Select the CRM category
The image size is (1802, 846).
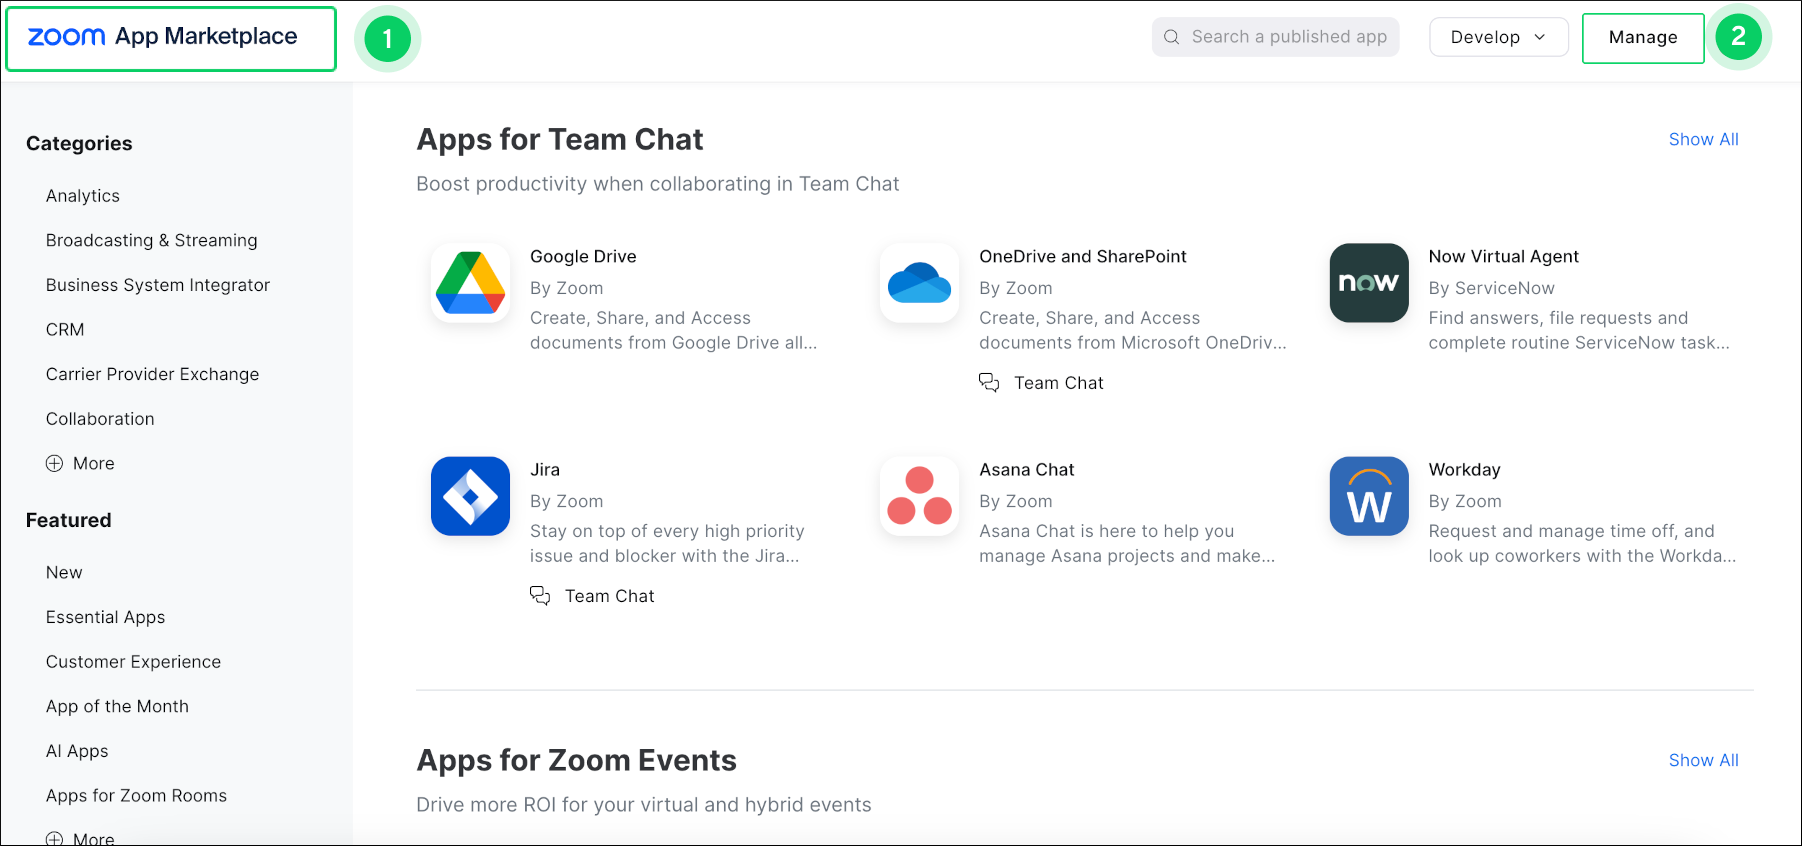[x=65, y=329]
